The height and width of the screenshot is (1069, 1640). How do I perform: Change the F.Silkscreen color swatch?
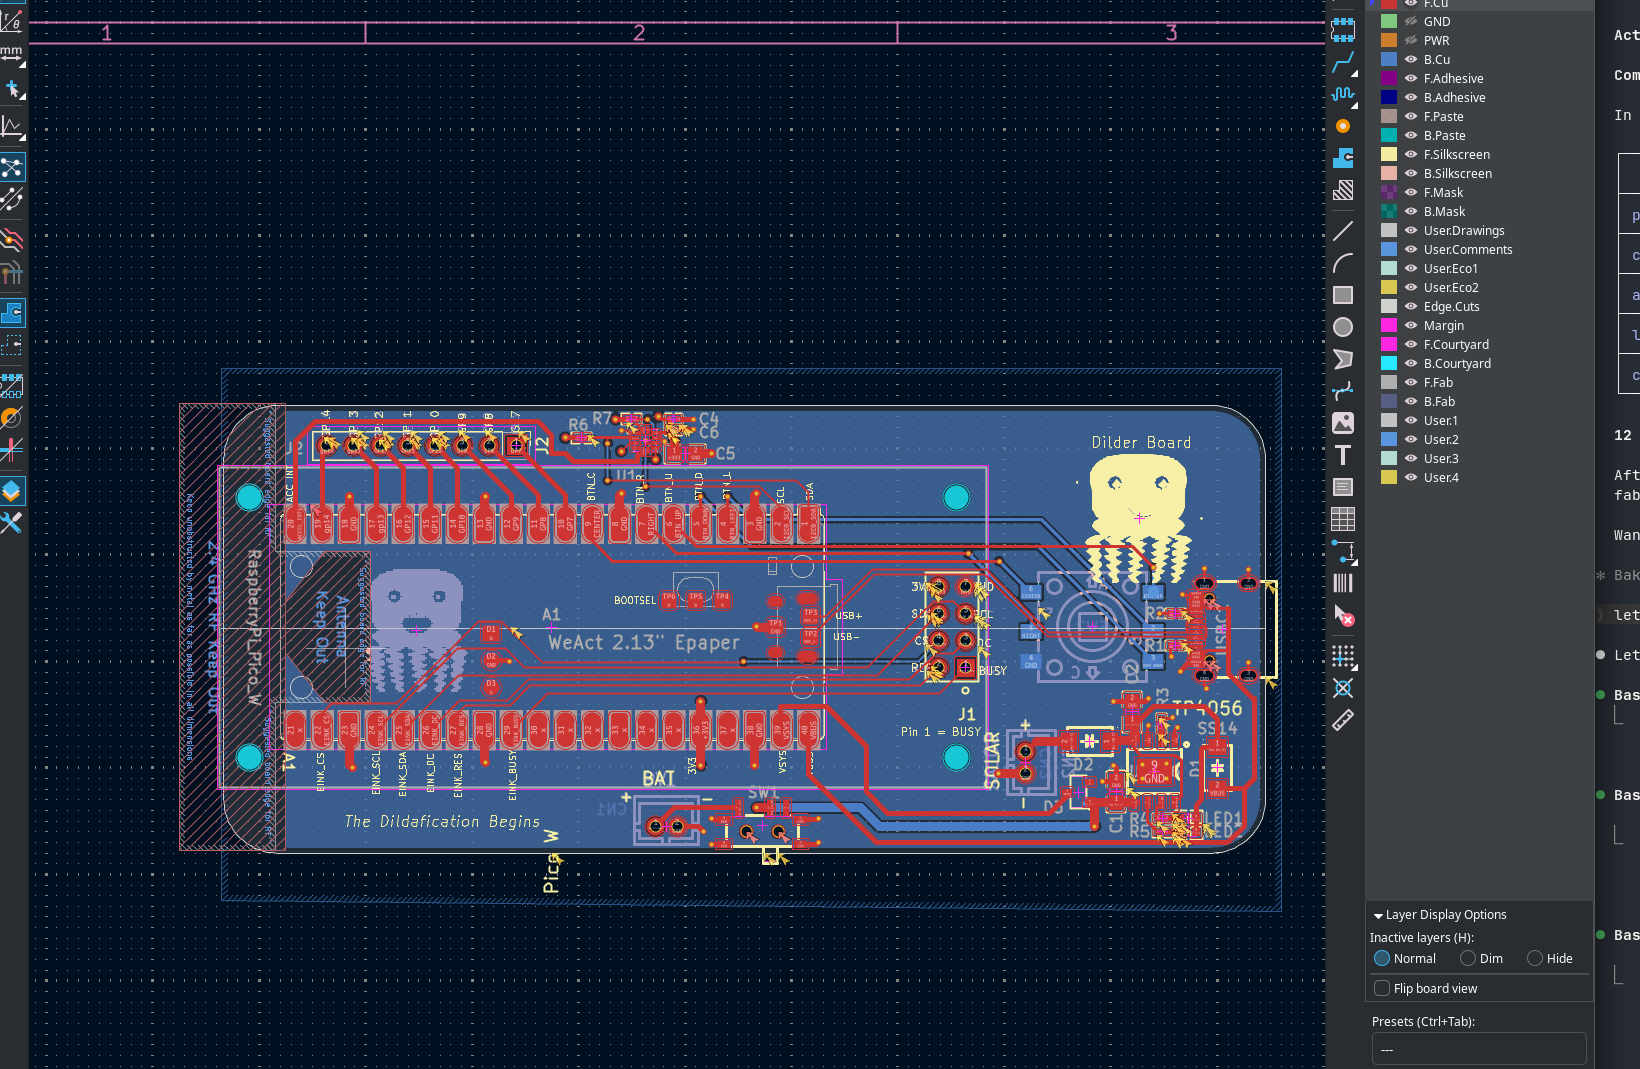tap(1389, 154)
